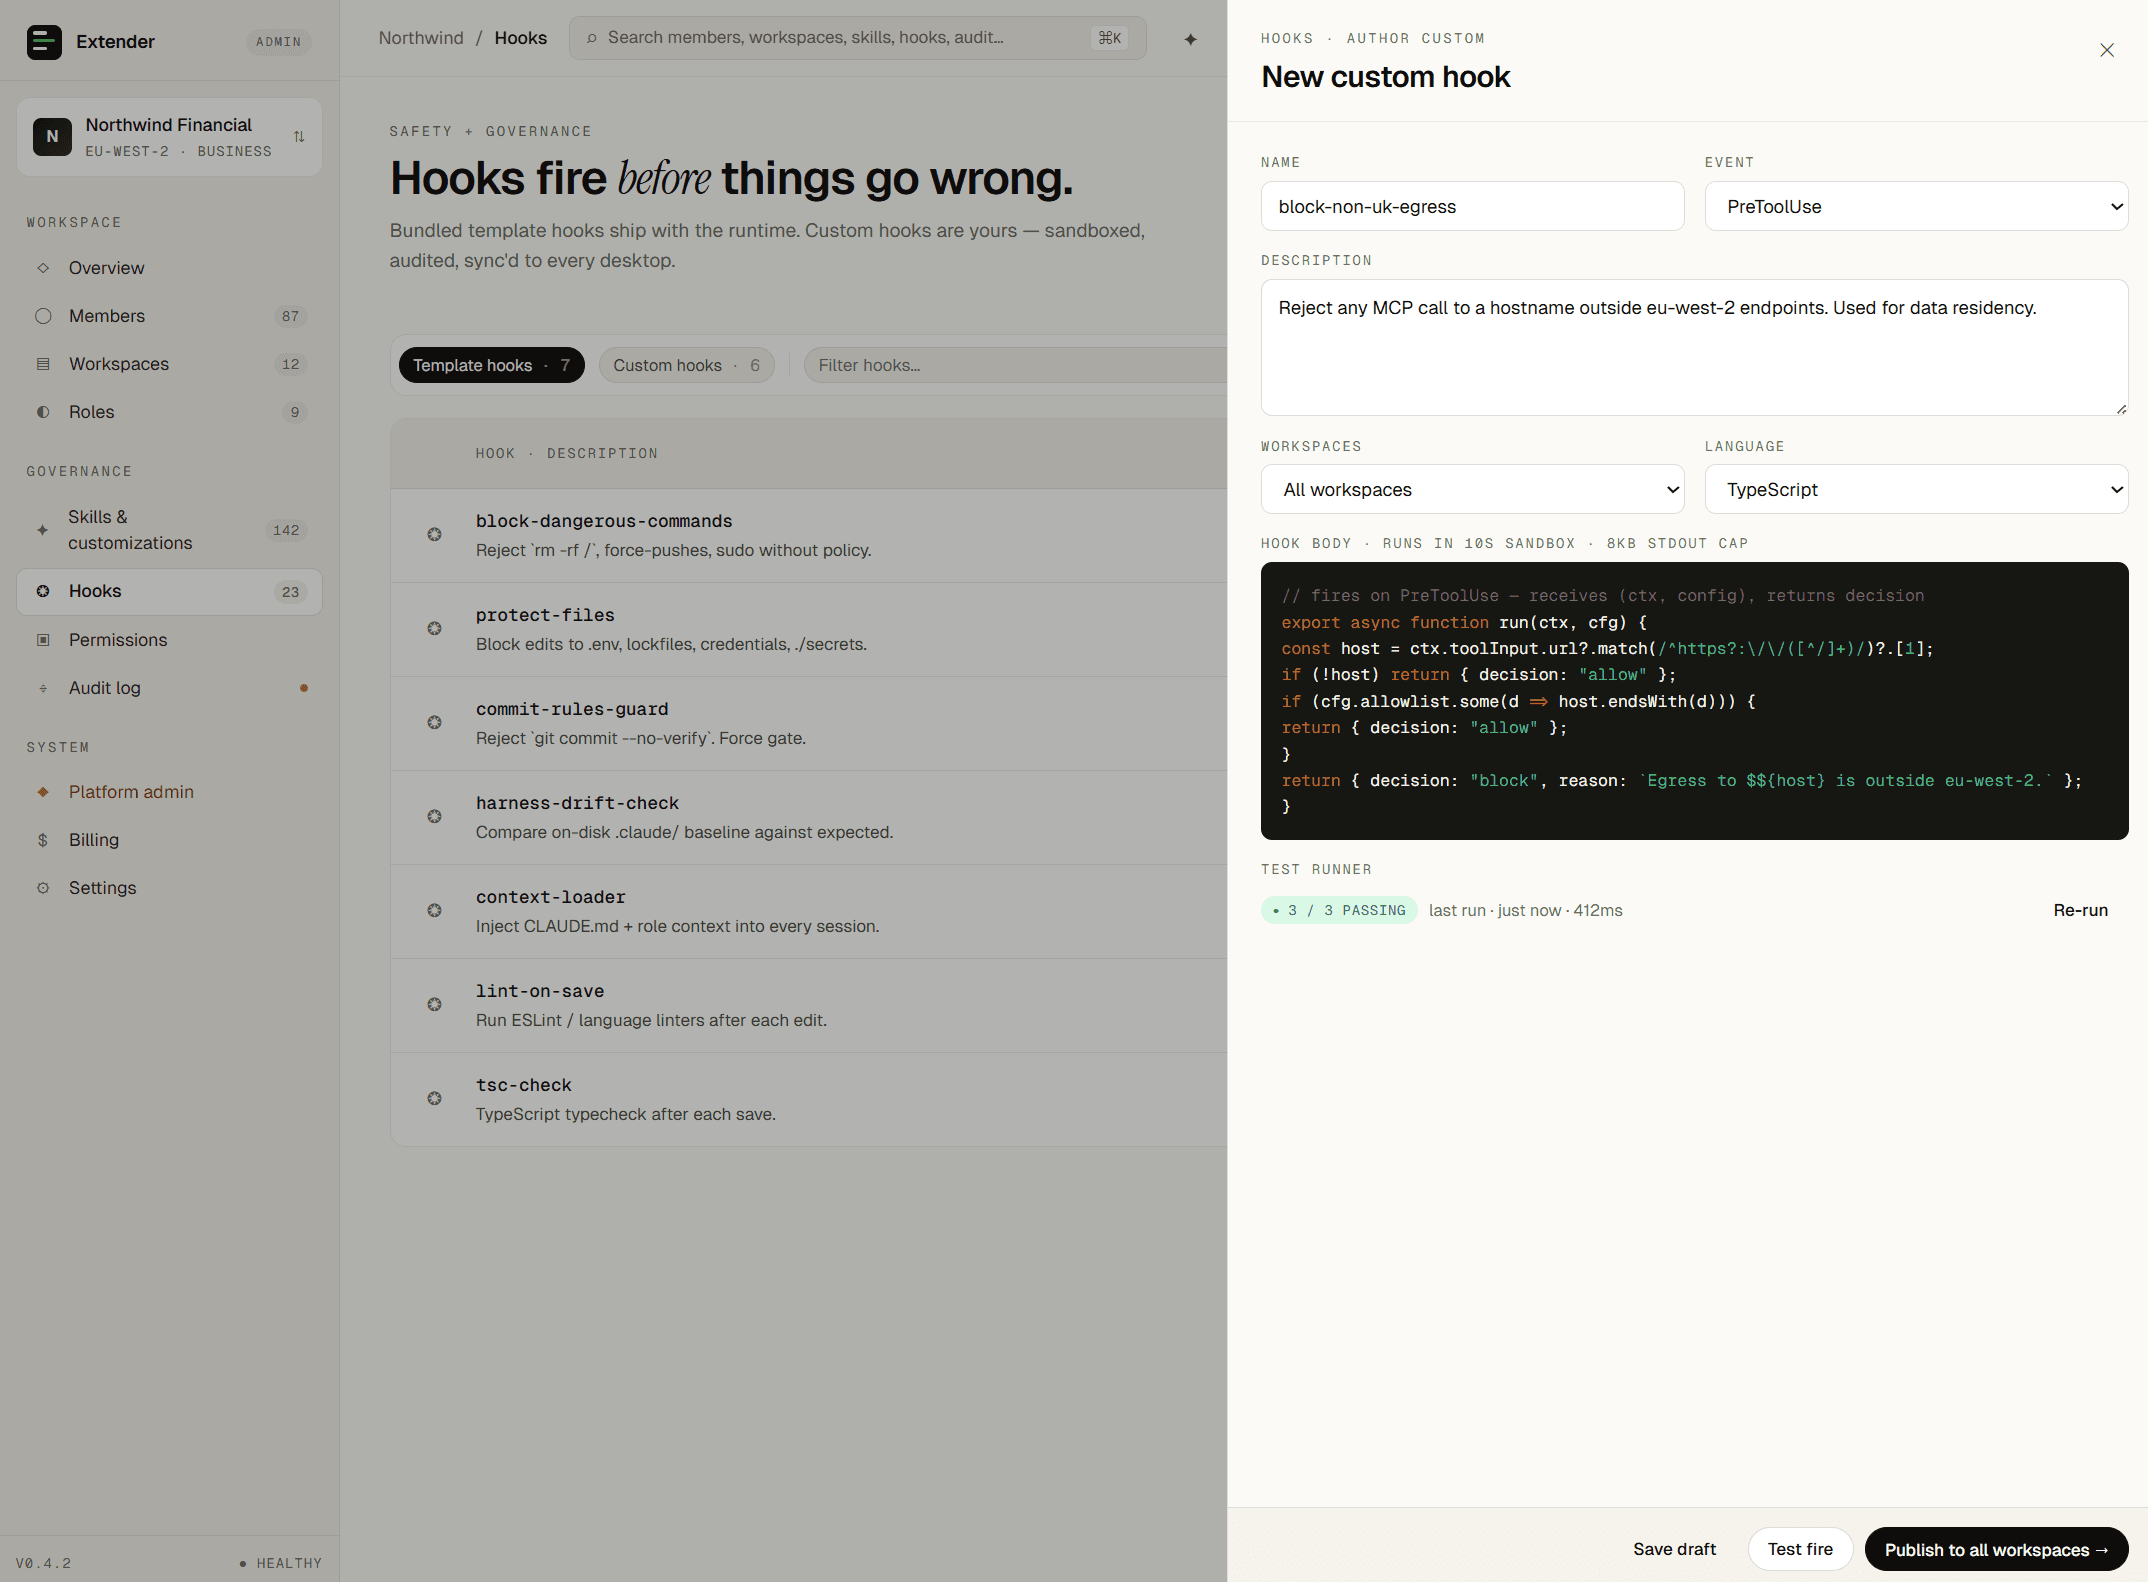Click the Audit log icon
2148x1582 pixels.
click(x=43, y=688)
